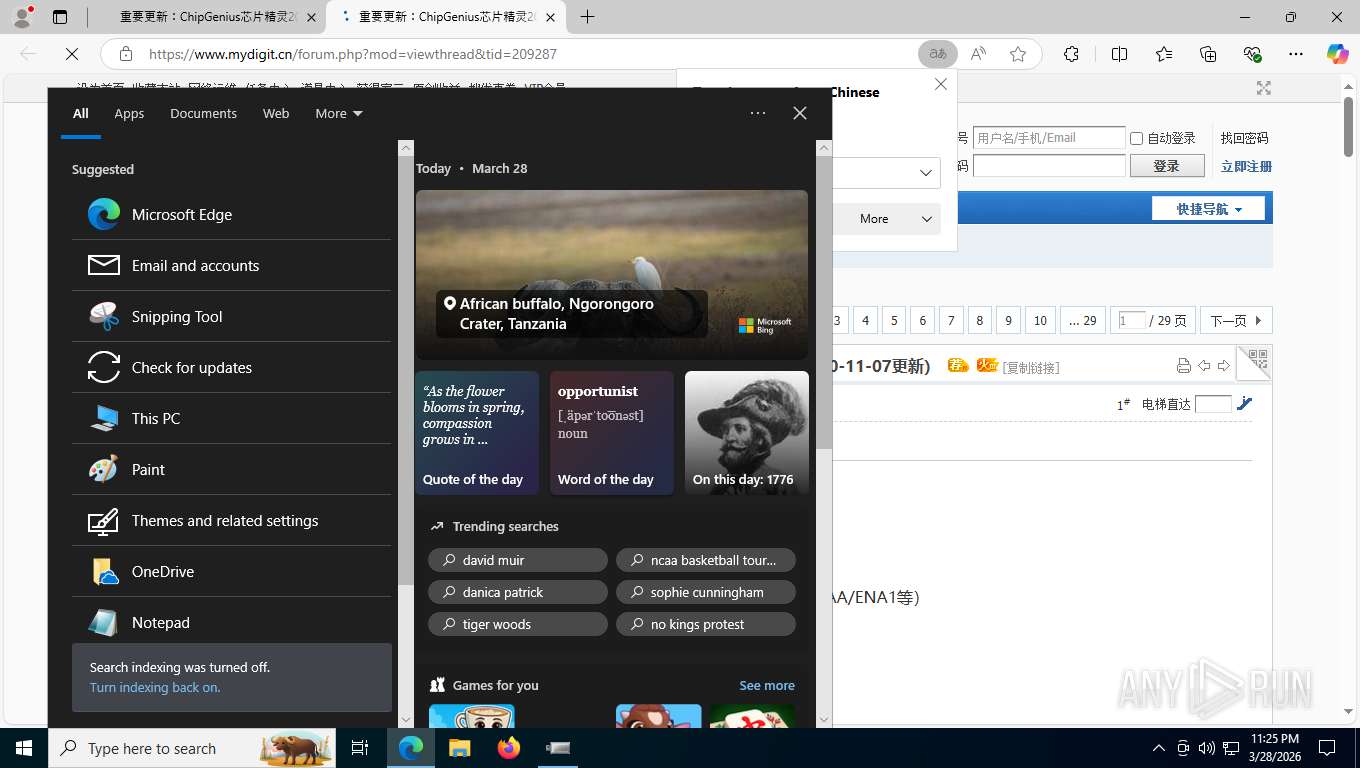This screenshot has width=1360, height=768.
Task: Open Quote of the day card
Action: coord(477,433)
